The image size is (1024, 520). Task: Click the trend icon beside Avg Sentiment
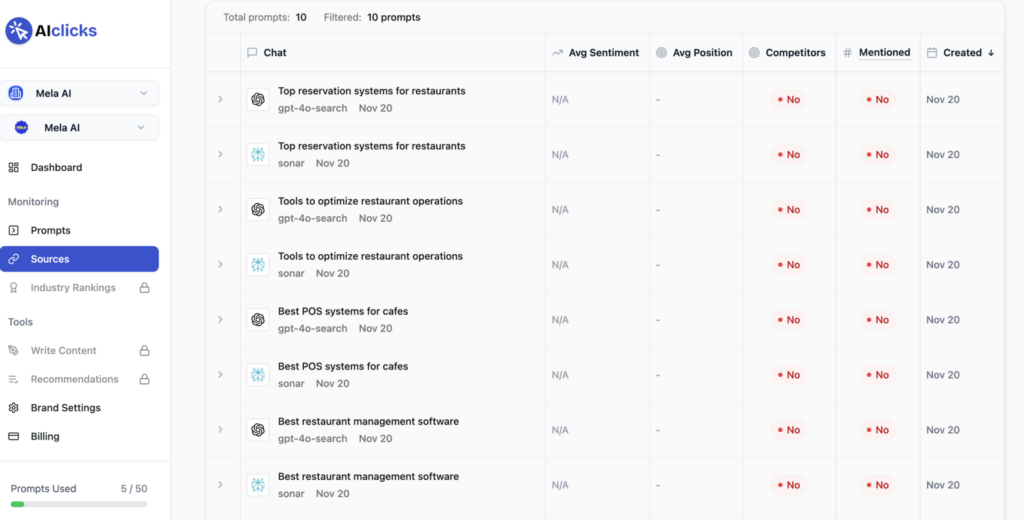(x=557, y=52)
